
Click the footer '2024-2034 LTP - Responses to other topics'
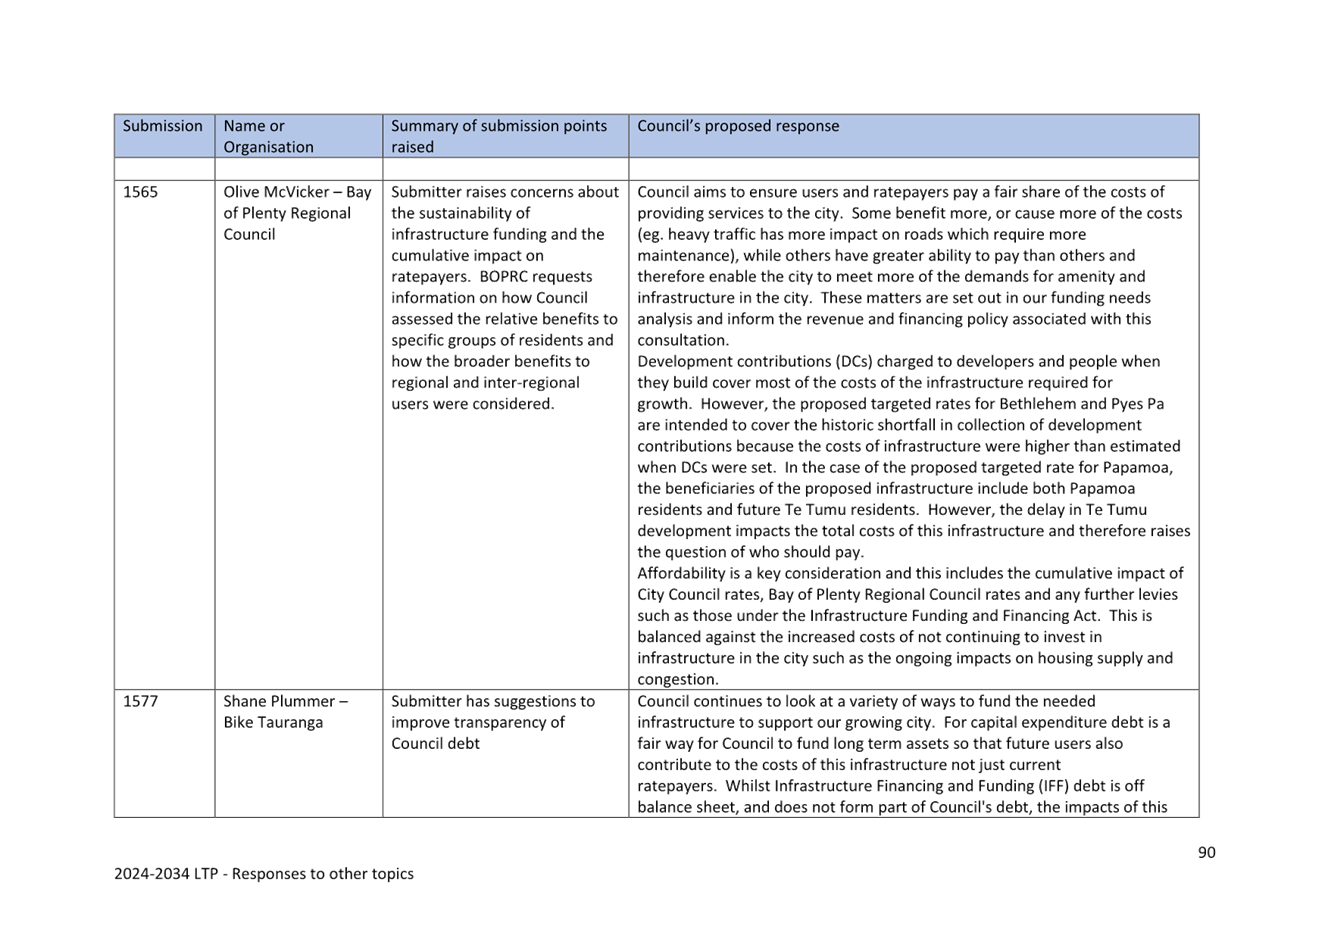pos(264,874)
